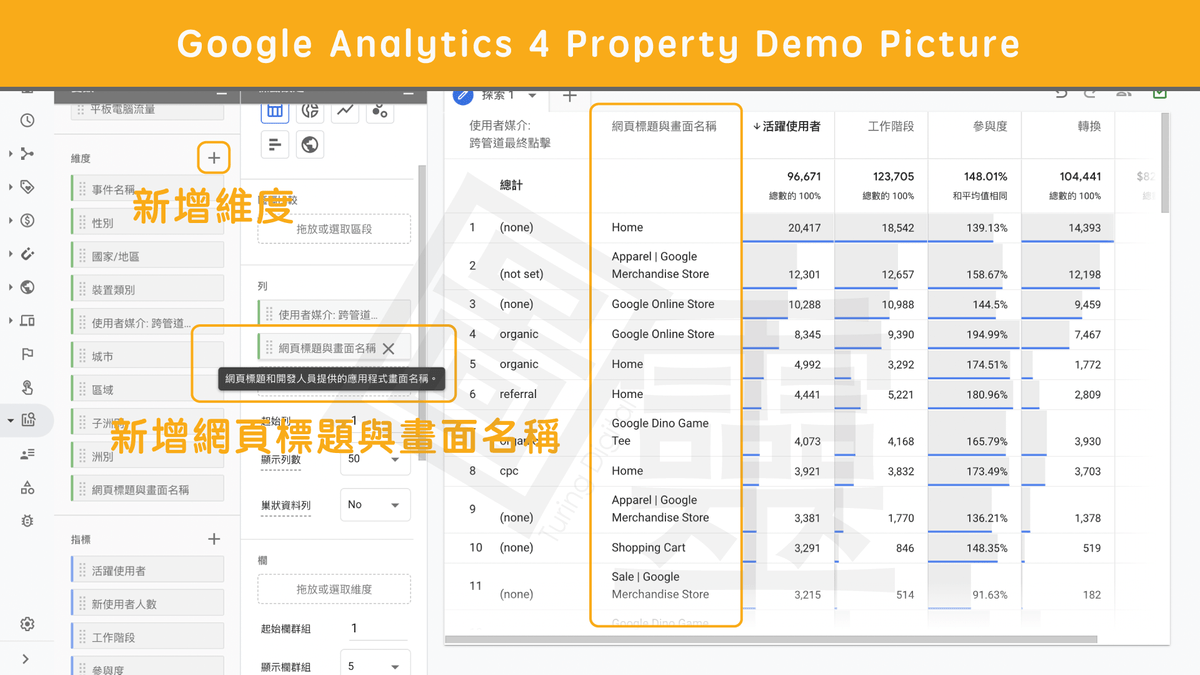The width and height of the screenshot is (1200, 675).
Task: Add a new exploration tab
Action: 569,96
